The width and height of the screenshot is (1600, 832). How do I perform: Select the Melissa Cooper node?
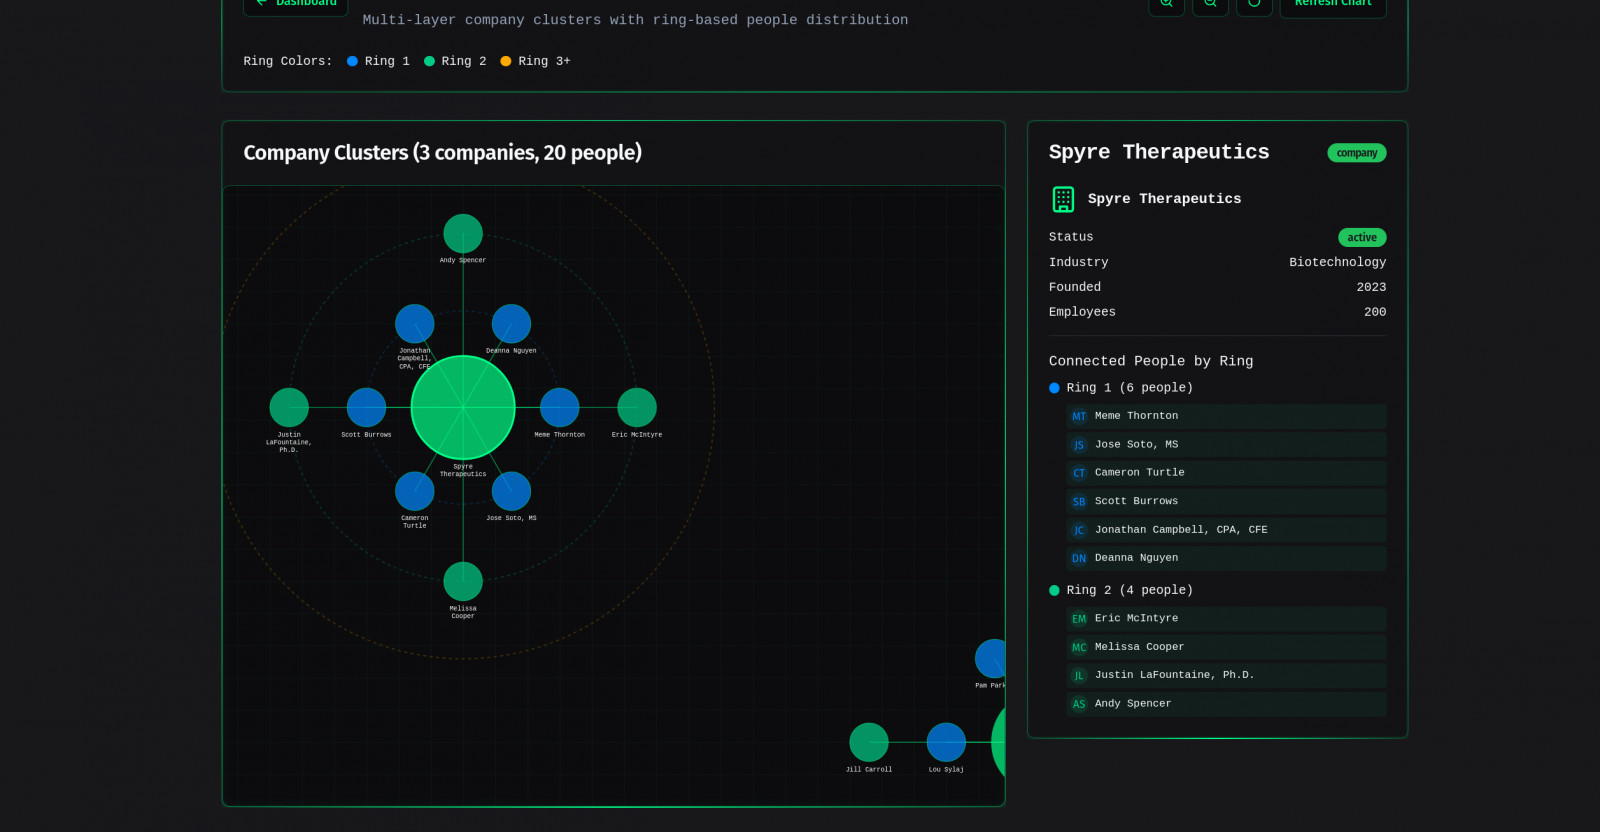(x=463, y=582)
